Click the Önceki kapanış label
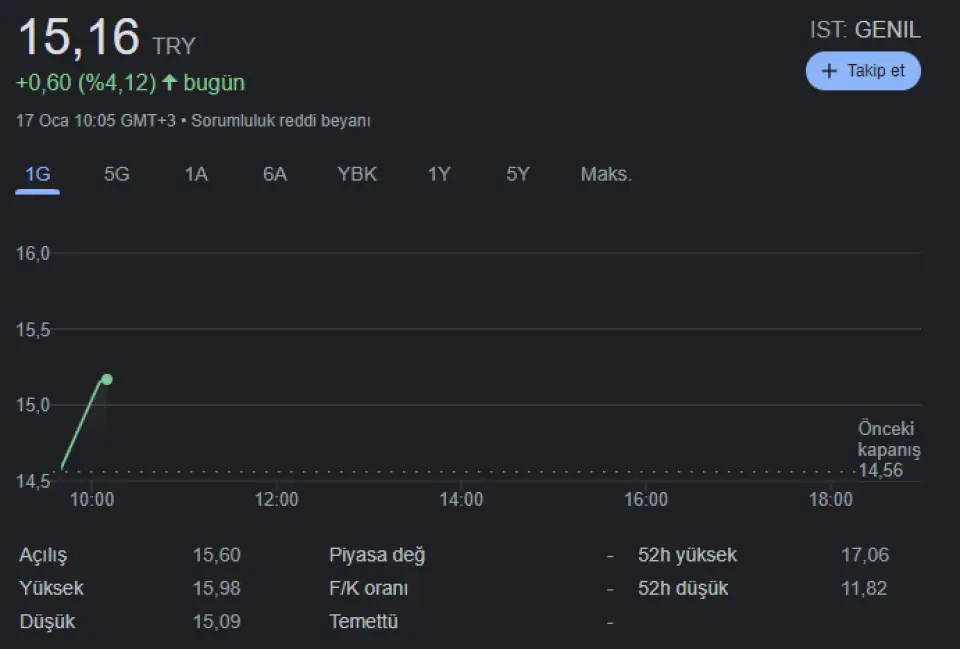 pos(888,439)
